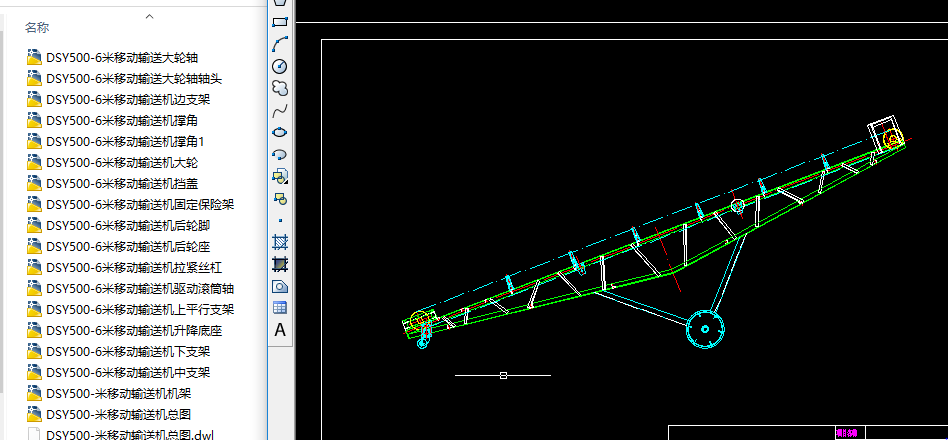Image resolution: width=948 pixels, height=440 pixels.
Task: Insert a table with Table tool
Action: 280,308
